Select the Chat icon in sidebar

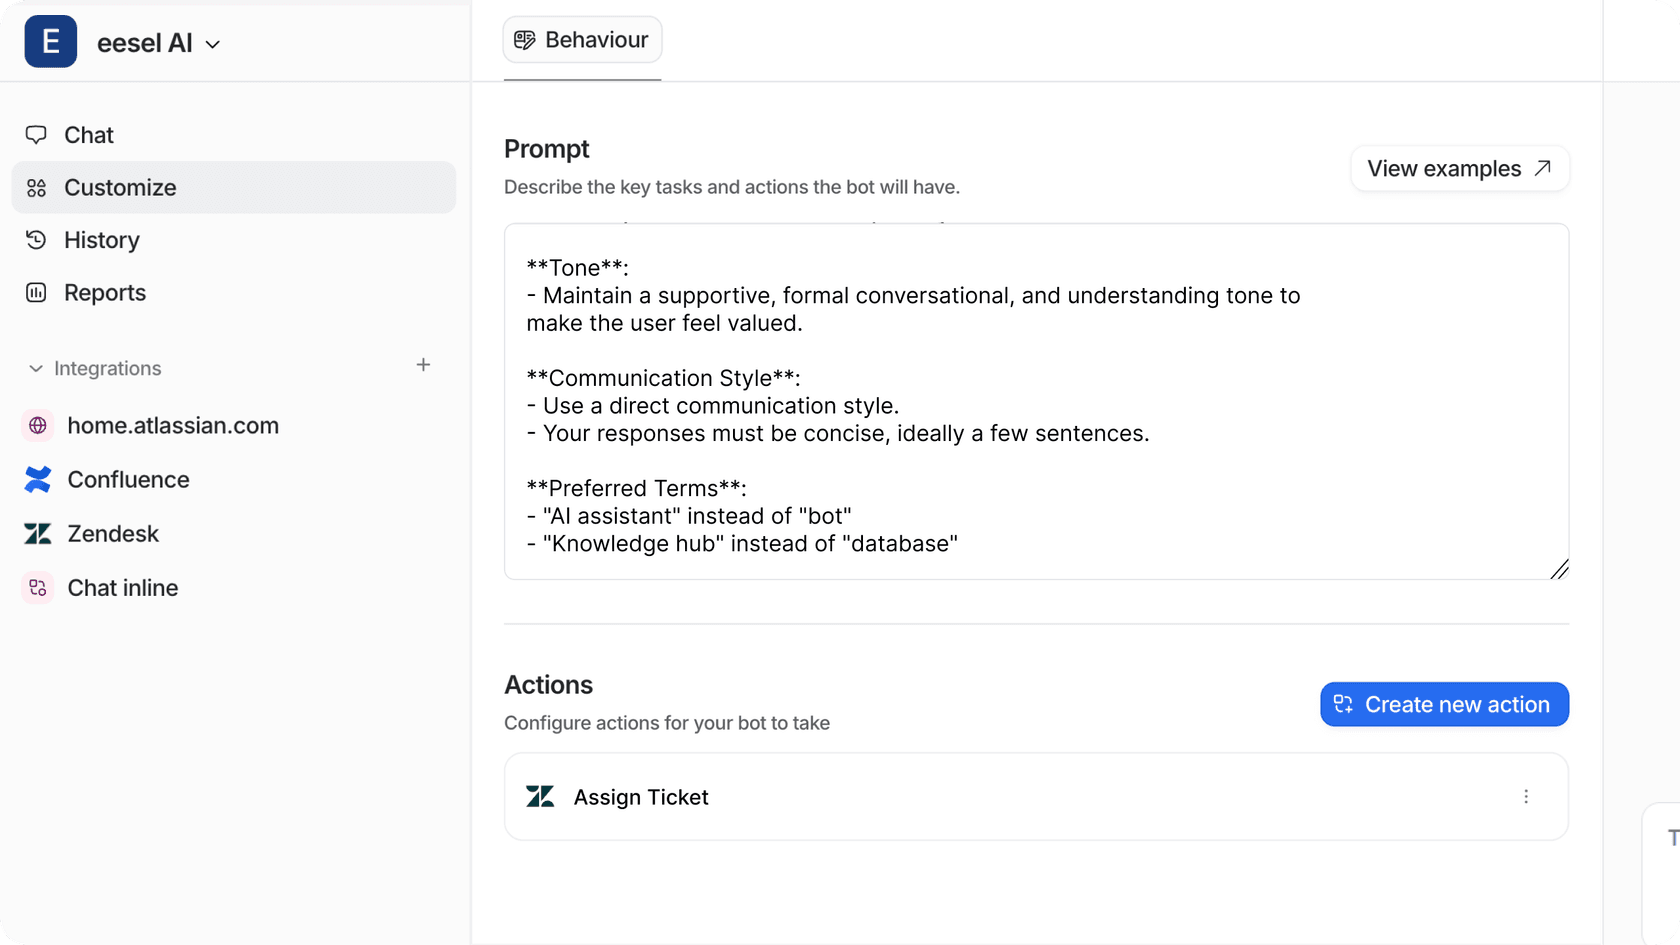coord(37,134)
